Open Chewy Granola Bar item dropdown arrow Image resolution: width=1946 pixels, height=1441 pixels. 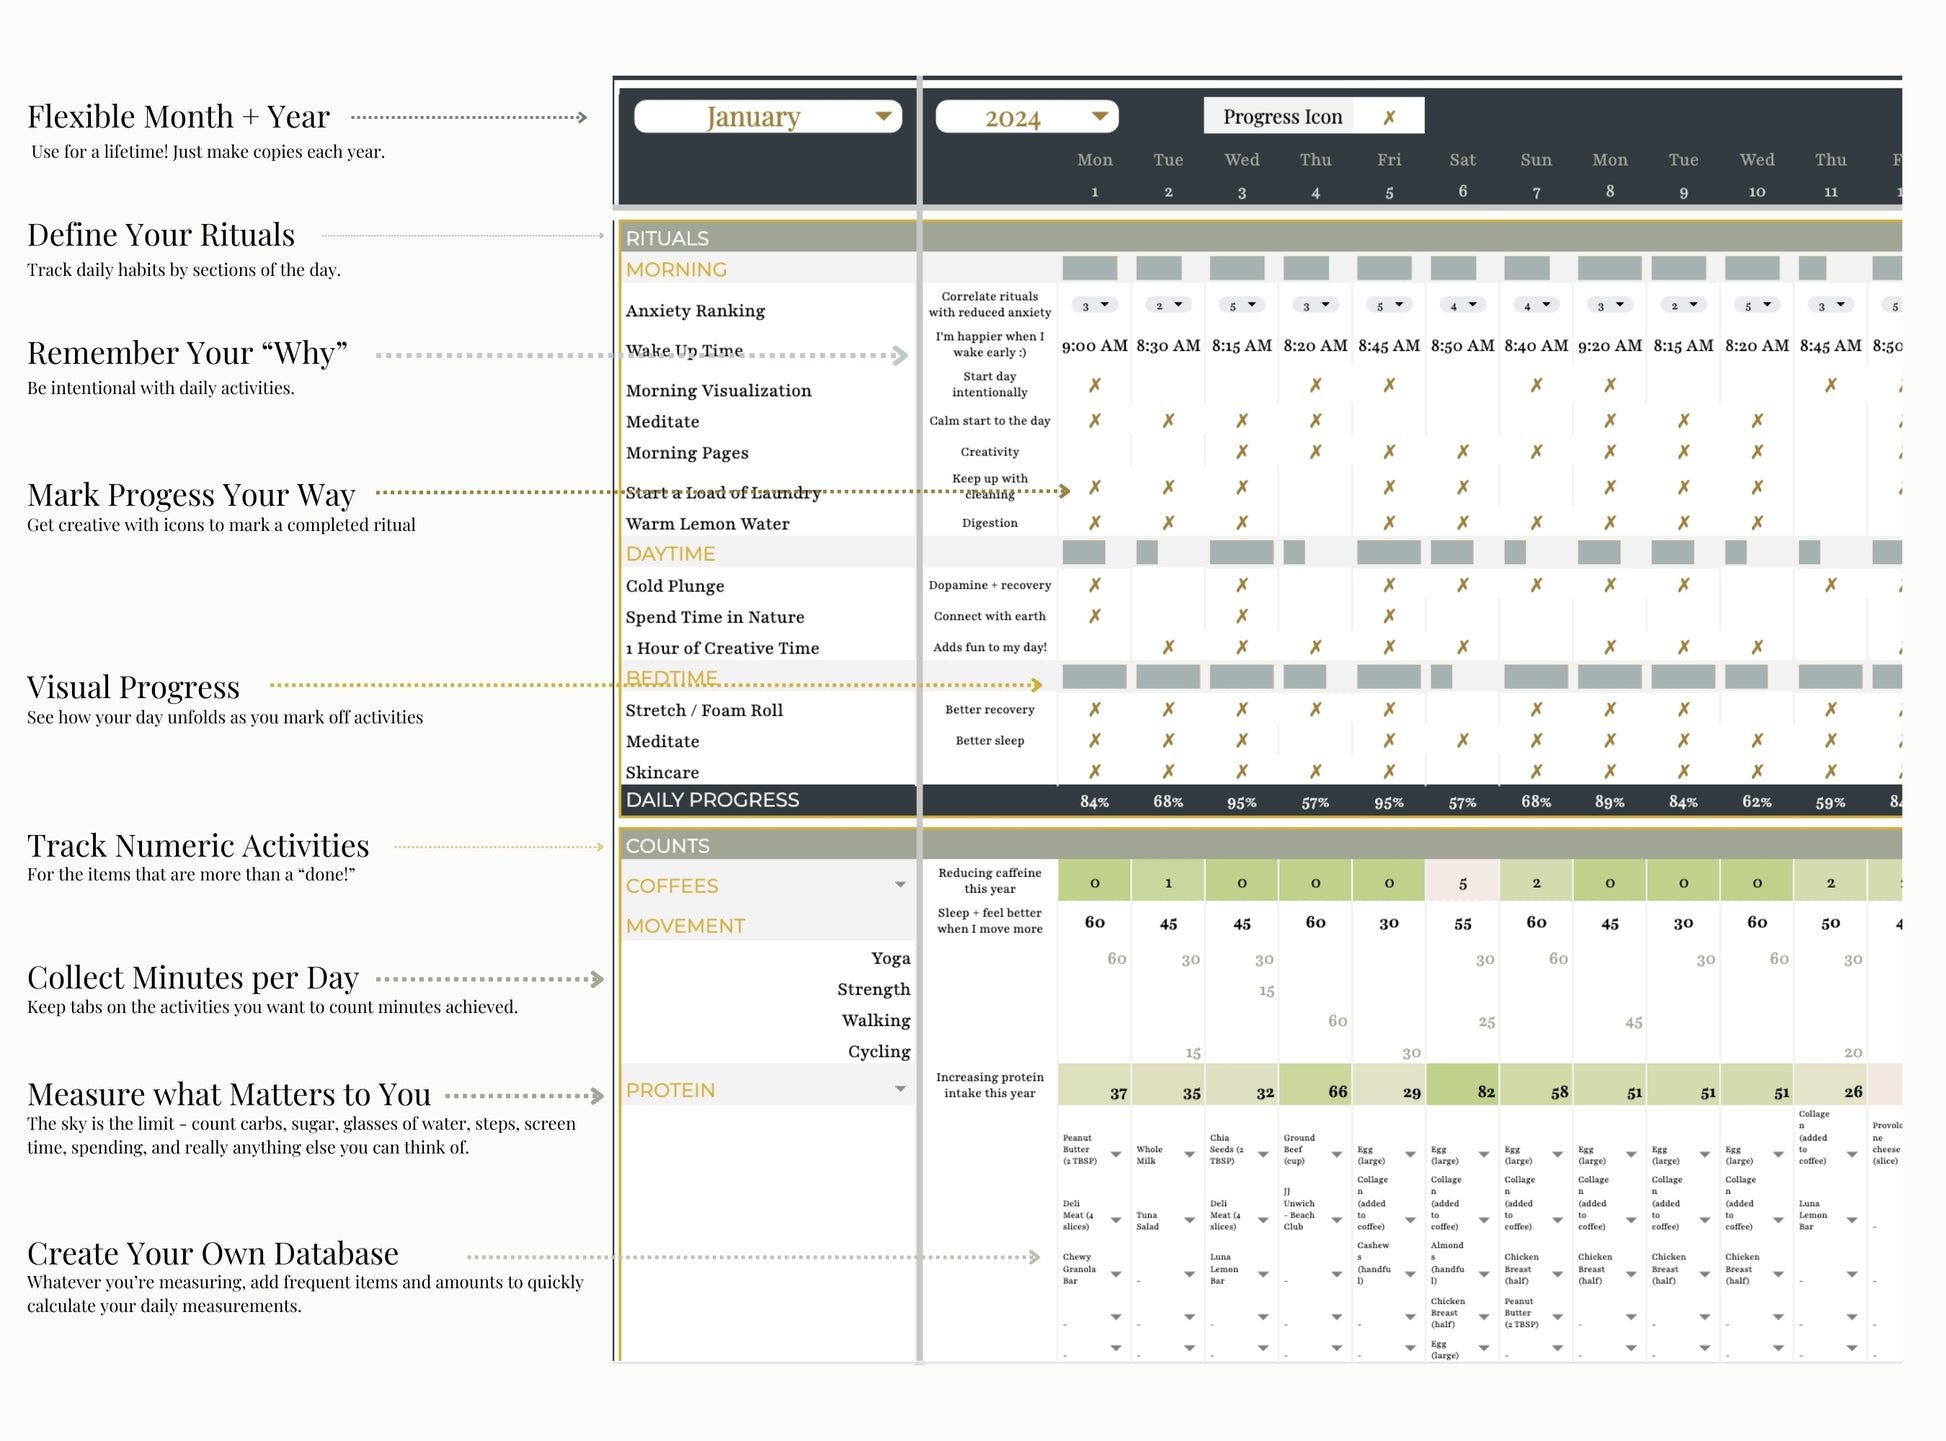pyautogui.click(x=1116, y=1274)
